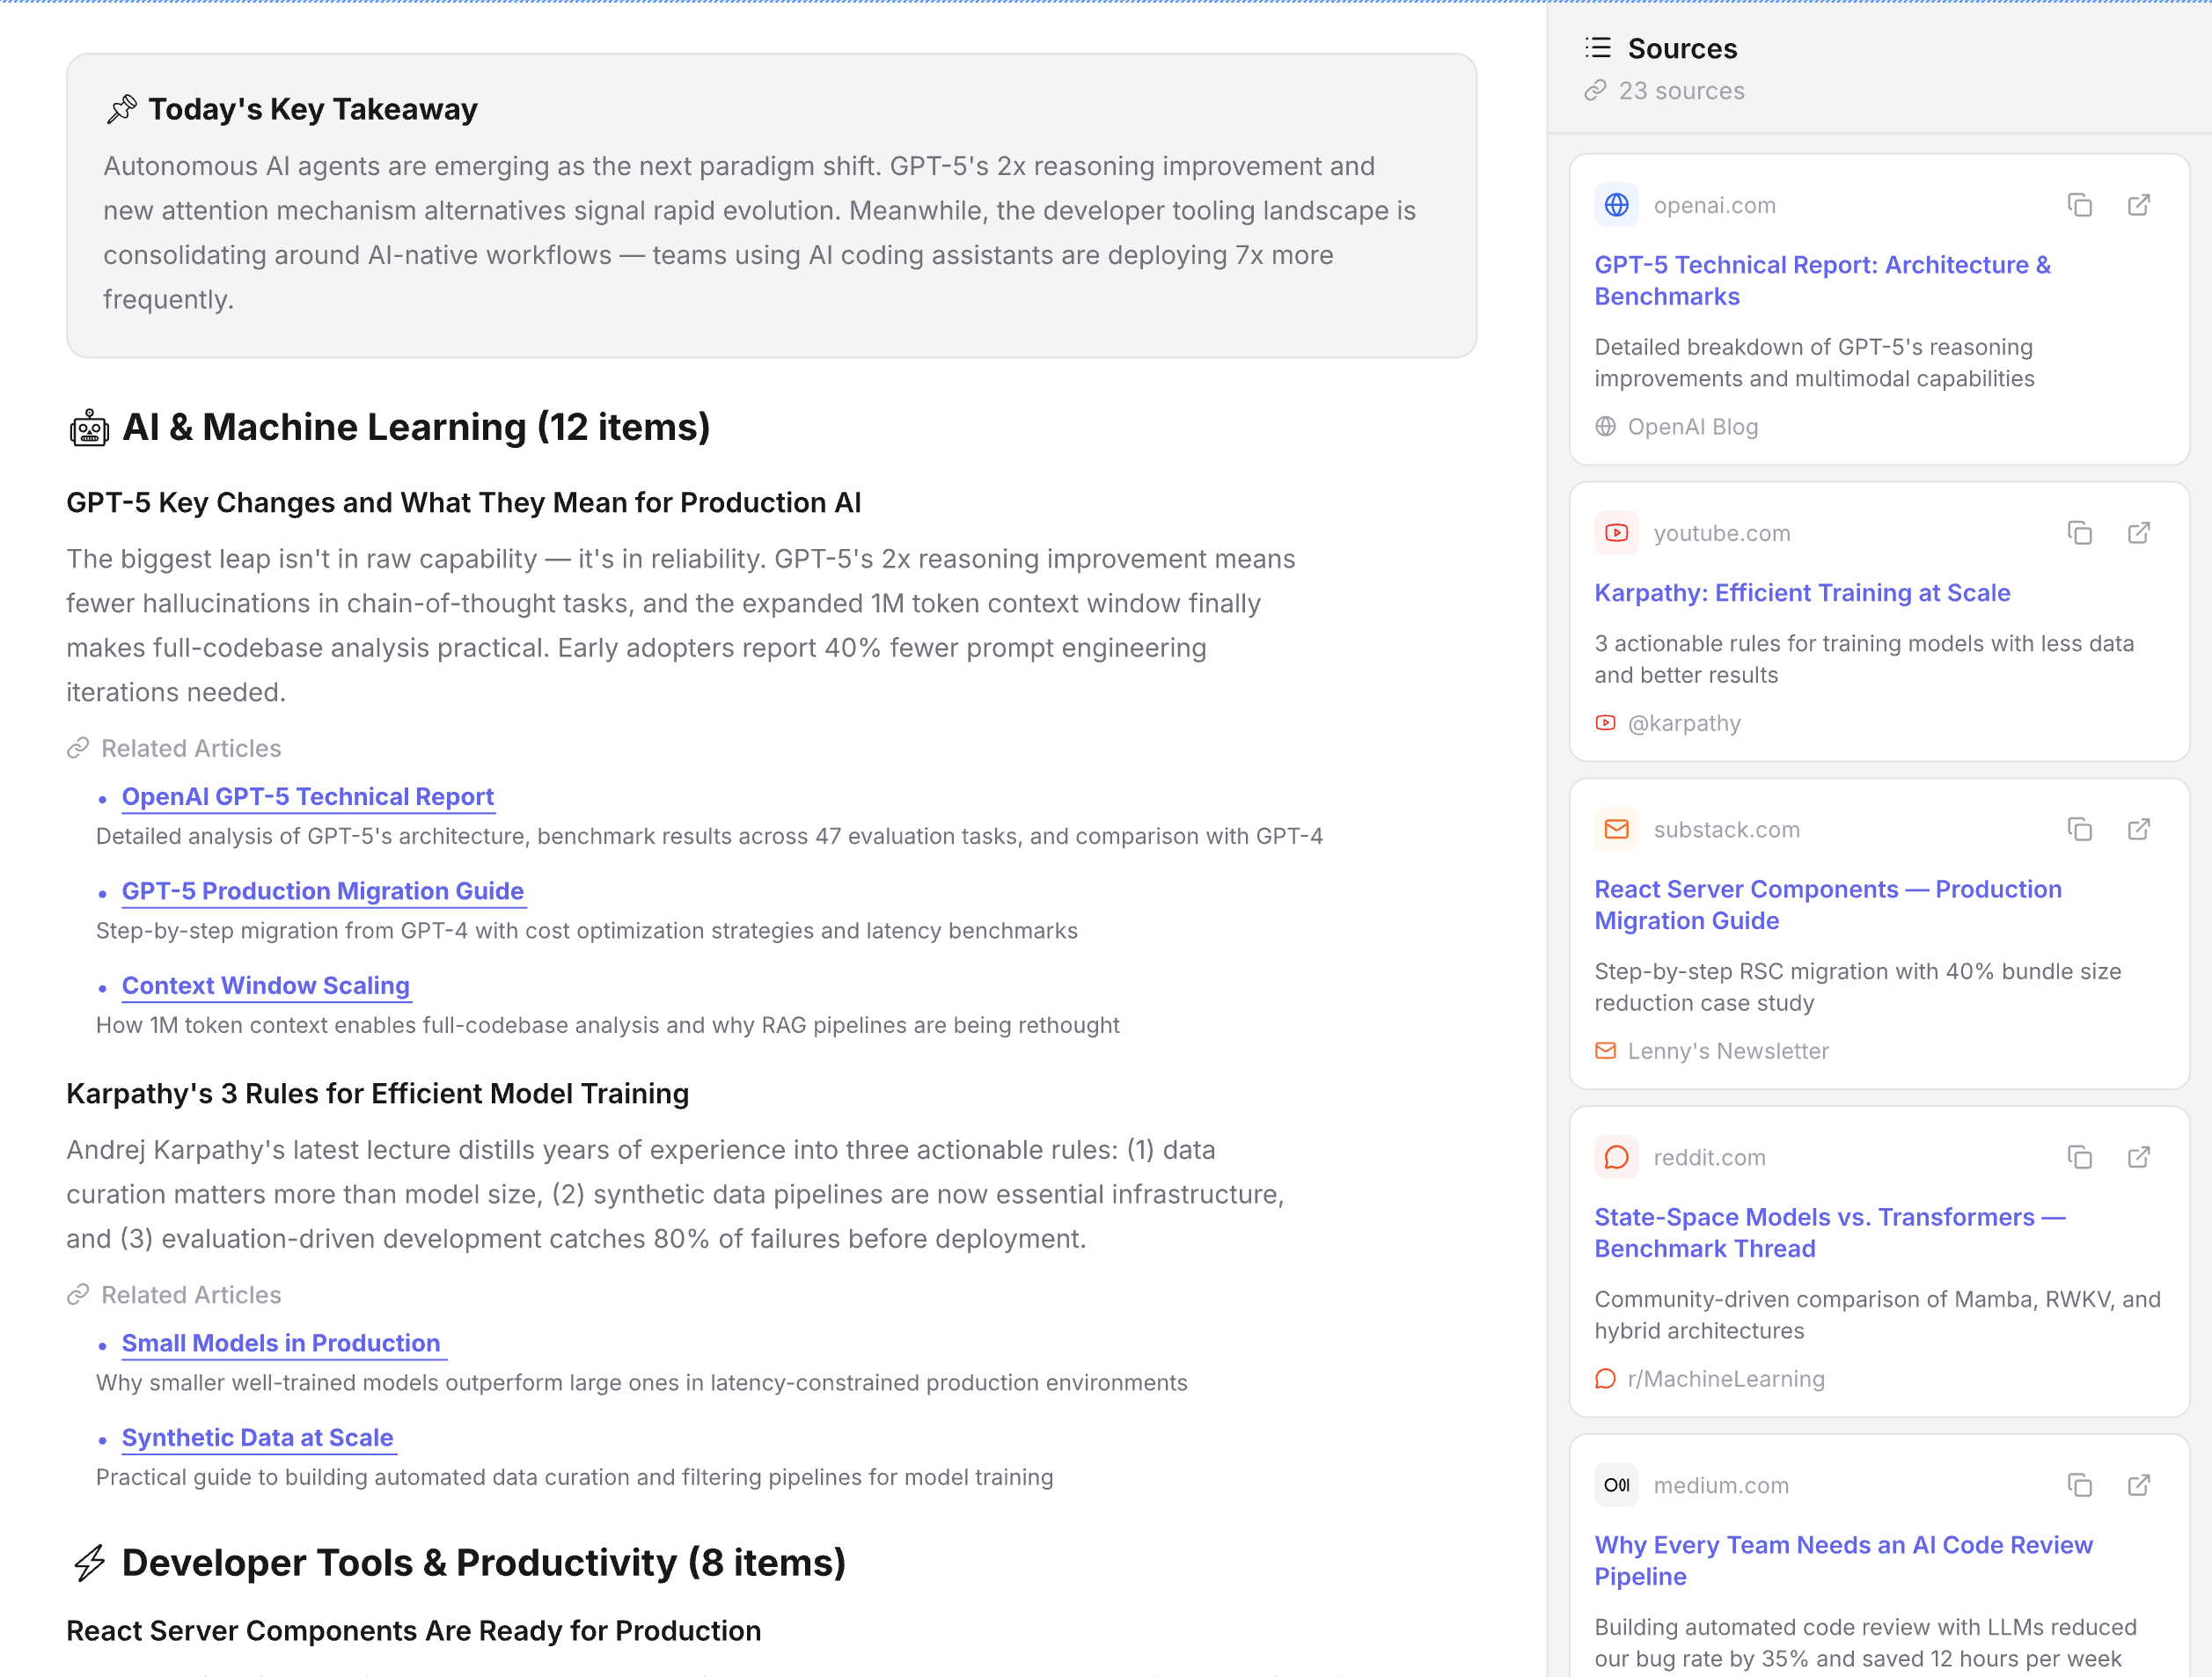
Task: Open the Small Models in Production link
Action: (x=282, y=1344)
